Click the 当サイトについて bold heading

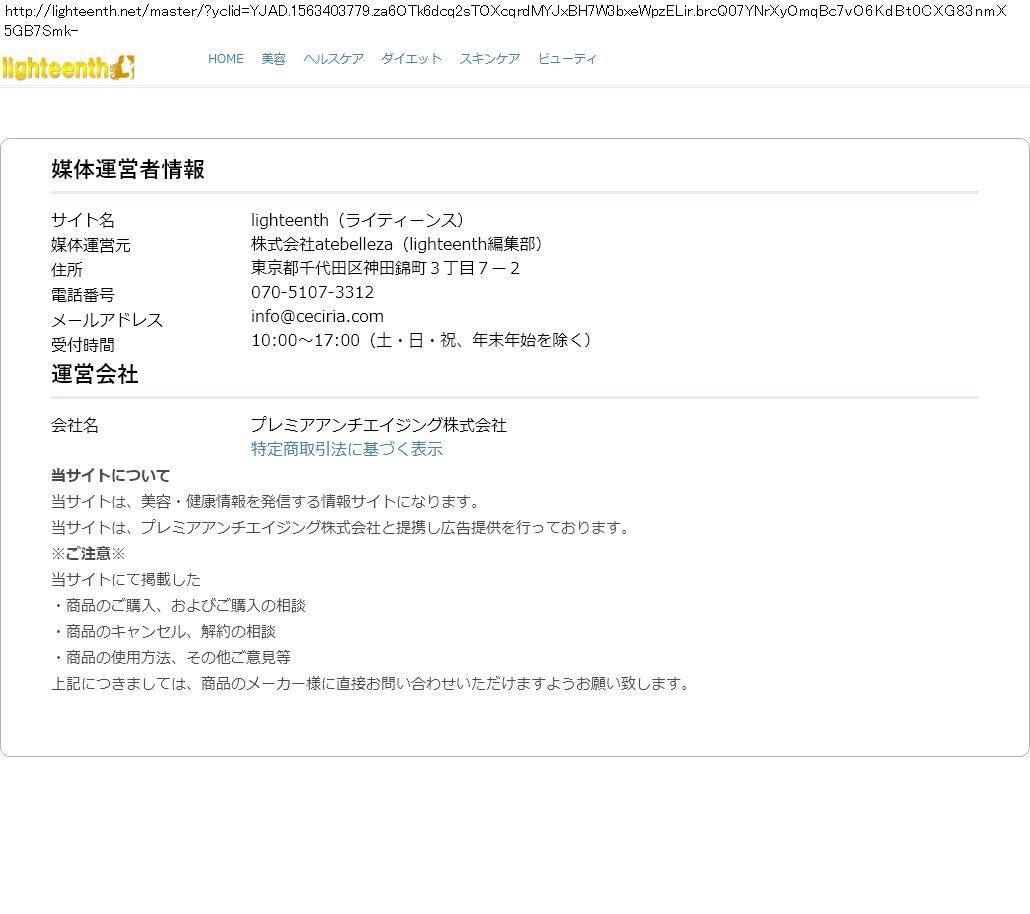pyautogui.click(x=111, y=475)
